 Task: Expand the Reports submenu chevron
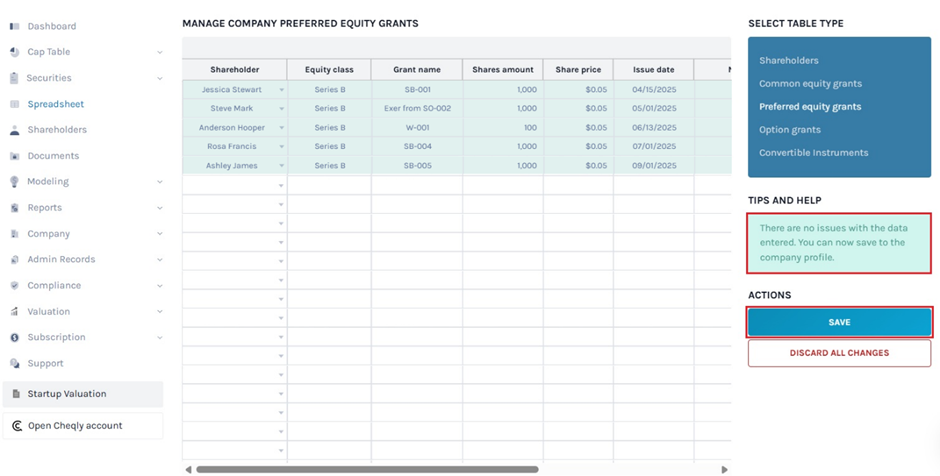click(160, 208)
